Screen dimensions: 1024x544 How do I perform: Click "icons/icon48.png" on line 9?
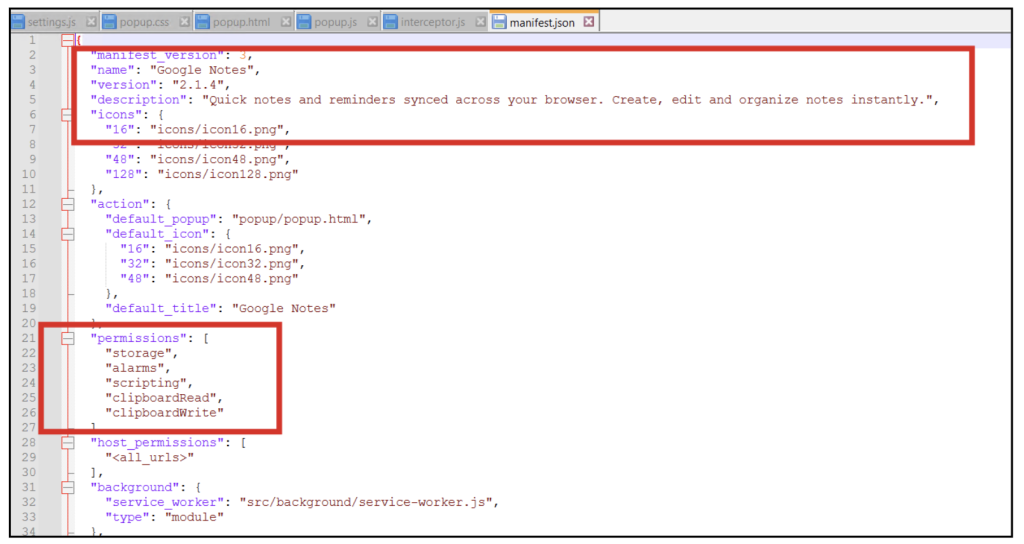[x=216, y=159]
